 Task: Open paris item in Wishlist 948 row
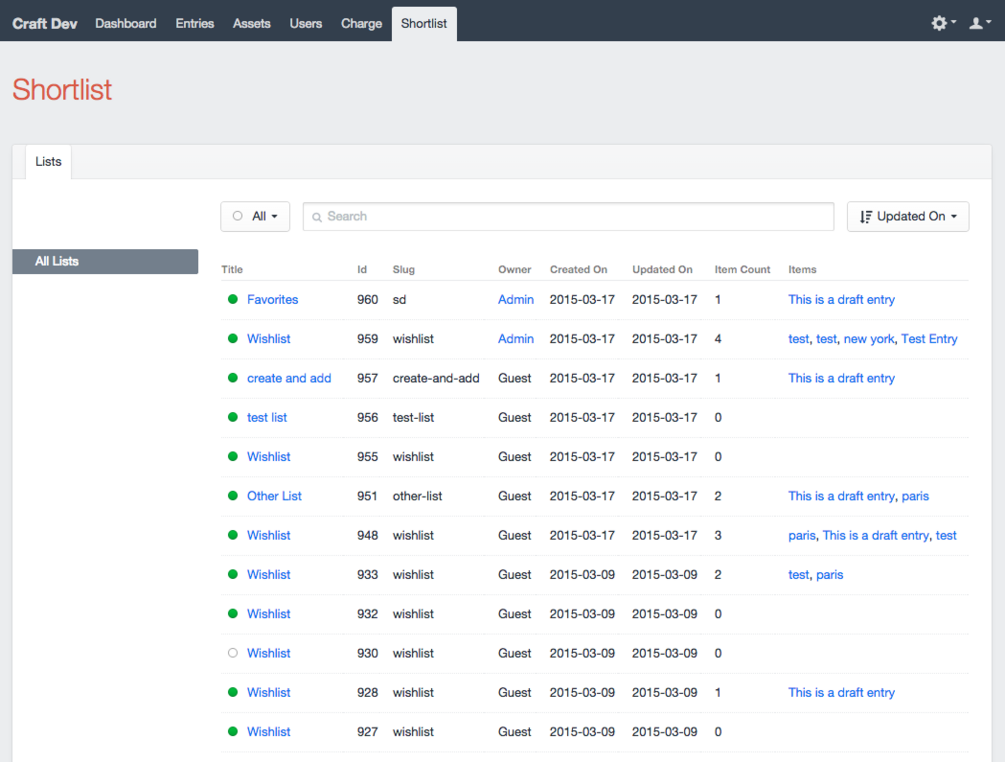(x=802, y=535)
